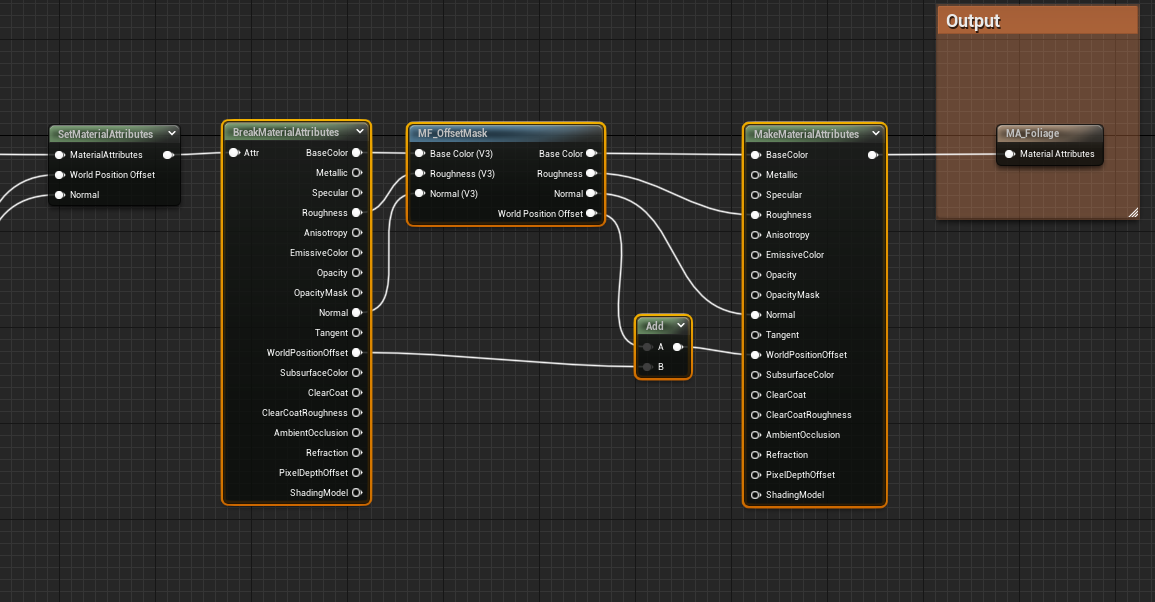This screenshot has width=1155, height=602.
Task: Select the MA_Foliage output node title
Action: click(1032, 133)
